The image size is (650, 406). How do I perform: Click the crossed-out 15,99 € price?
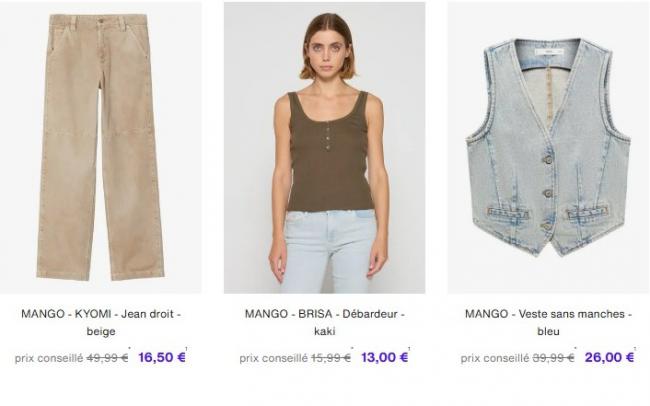click(331, 357)
